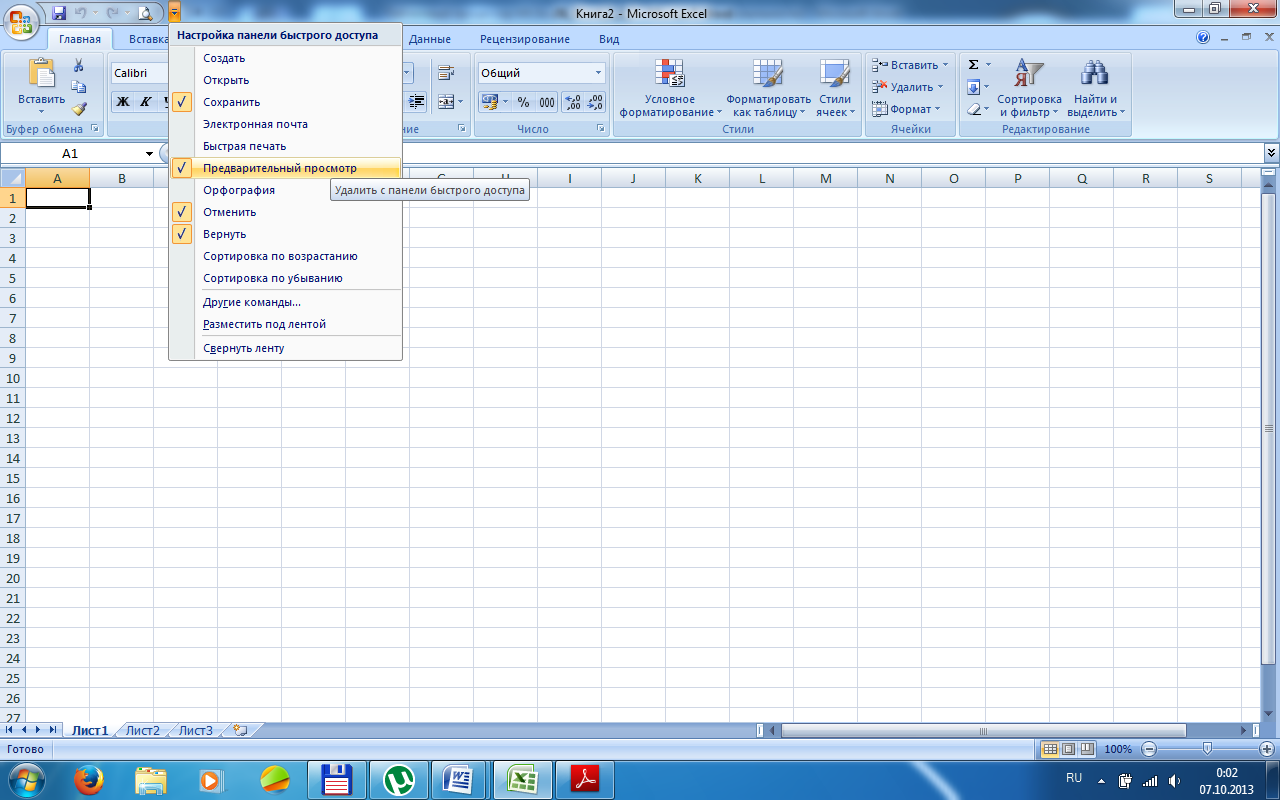Image resolution: width=1280 pixels, height=800 pixels.
Task: Open the Общий number format dropdown
Action: click(x=599, y=73)
